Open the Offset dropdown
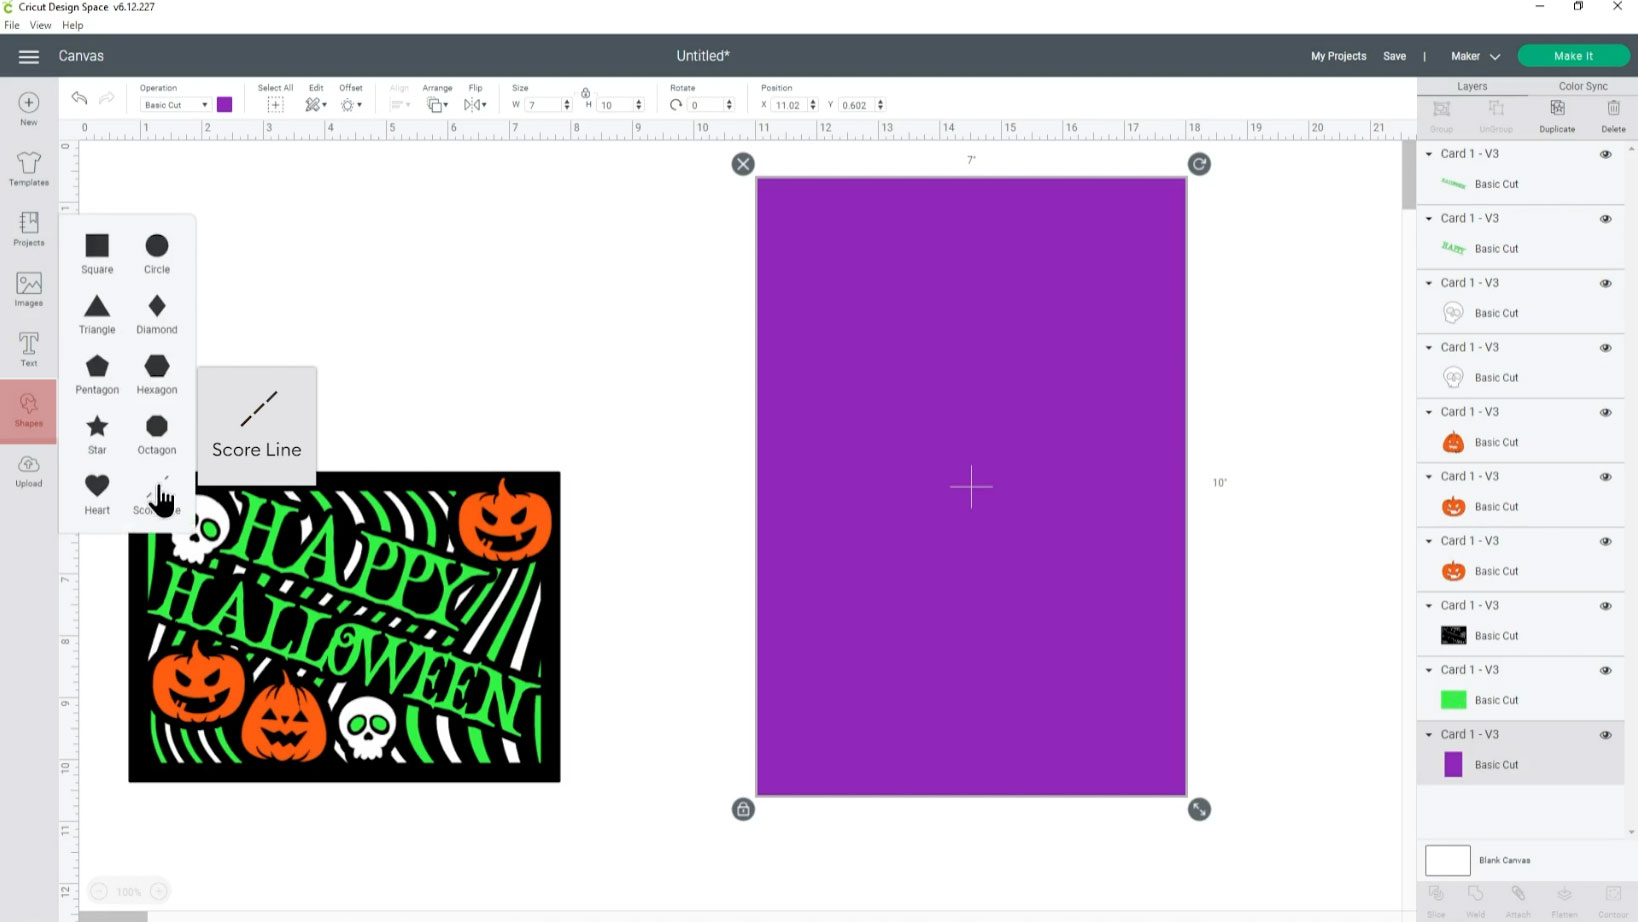 click(x=351, y=105)
